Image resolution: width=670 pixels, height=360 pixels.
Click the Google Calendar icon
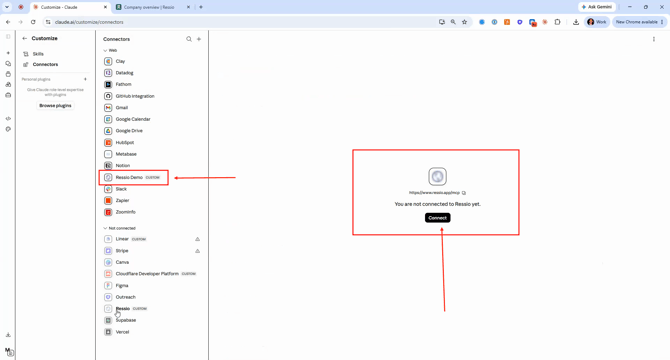(x=108, y=119)
